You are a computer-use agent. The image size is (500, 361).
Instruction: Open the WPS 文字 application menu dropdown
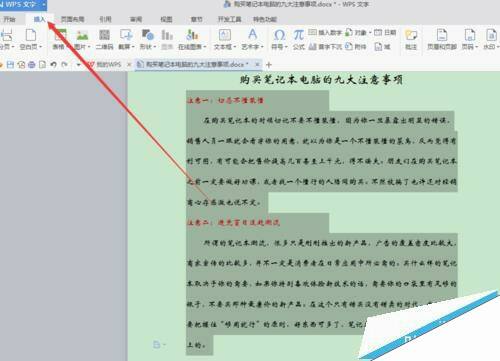tap(44, 4)
